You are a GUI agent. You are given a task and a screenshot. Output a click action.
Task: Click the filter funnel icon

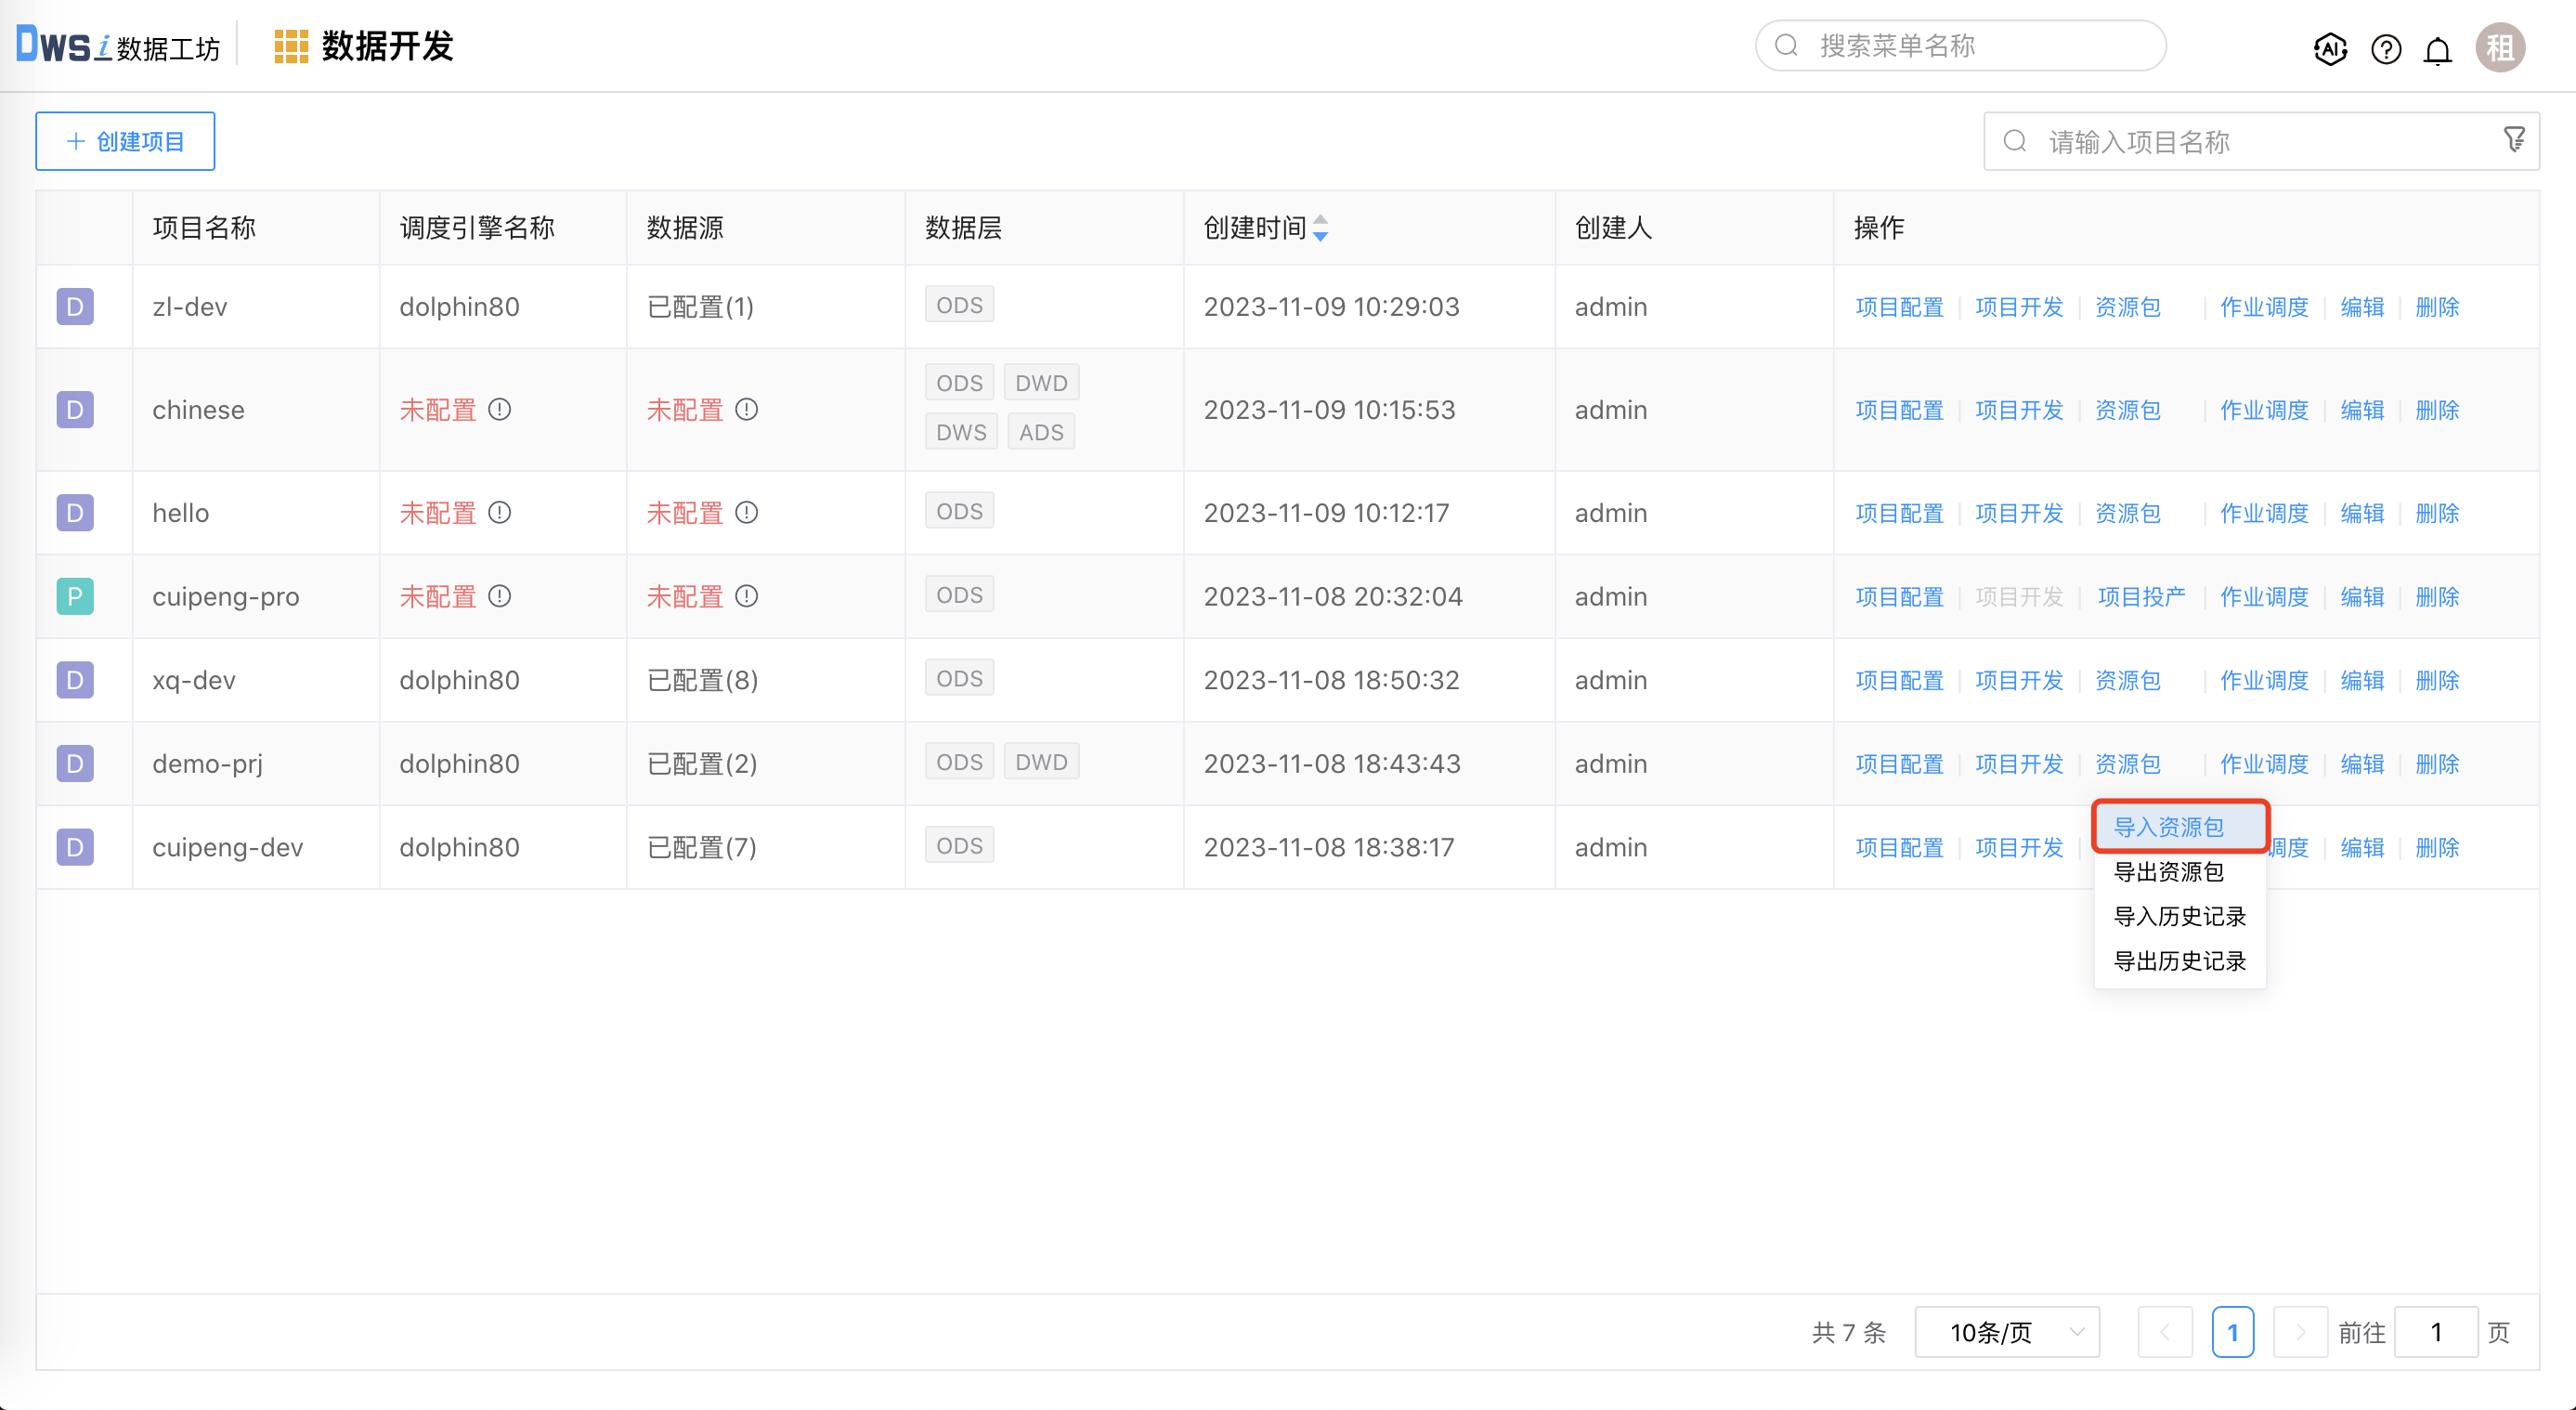pos(2514,140)
